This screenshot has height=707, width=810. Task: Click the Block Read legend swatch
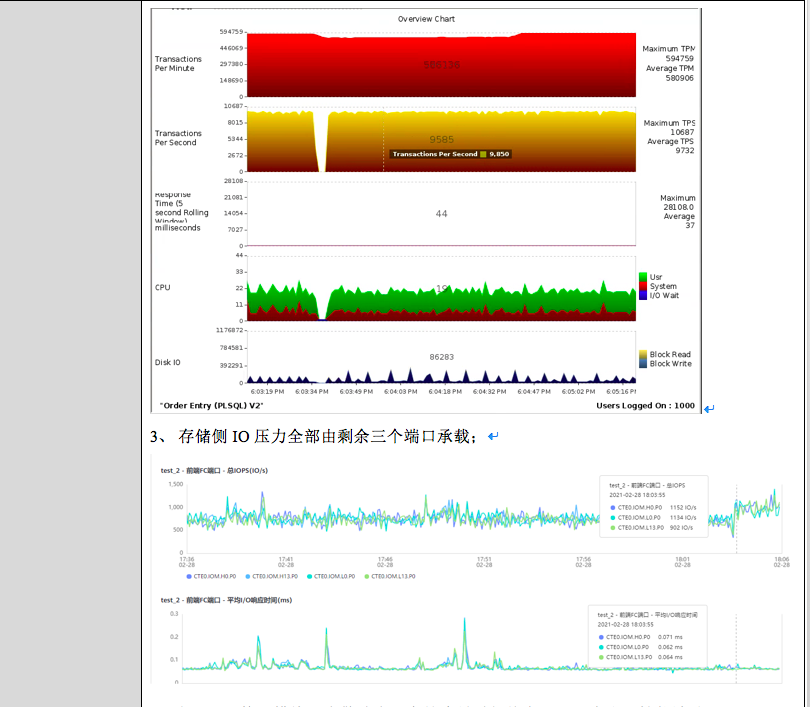click(643, 354)
